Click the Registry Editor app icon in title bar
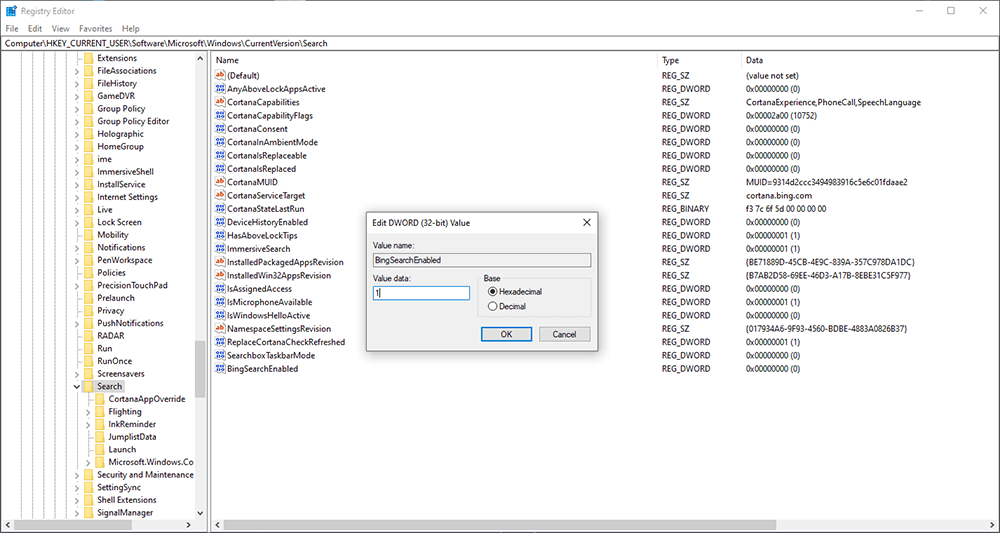1000x533 pixels. pos(11,11)
